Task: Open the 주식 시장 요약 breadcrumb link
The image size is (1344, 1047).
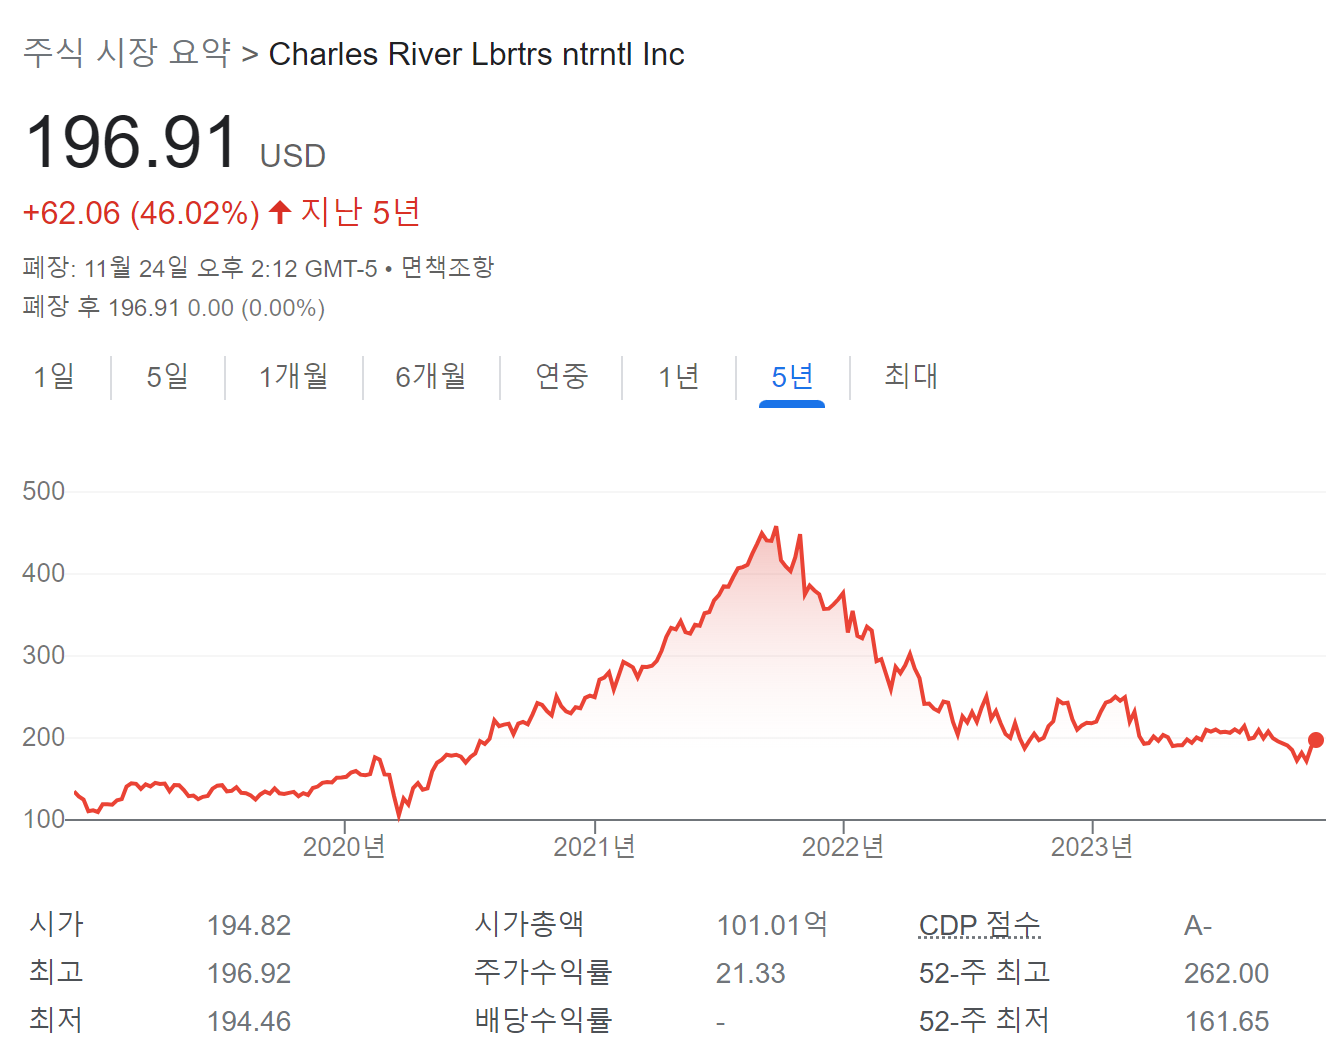Action: point(127,53)
